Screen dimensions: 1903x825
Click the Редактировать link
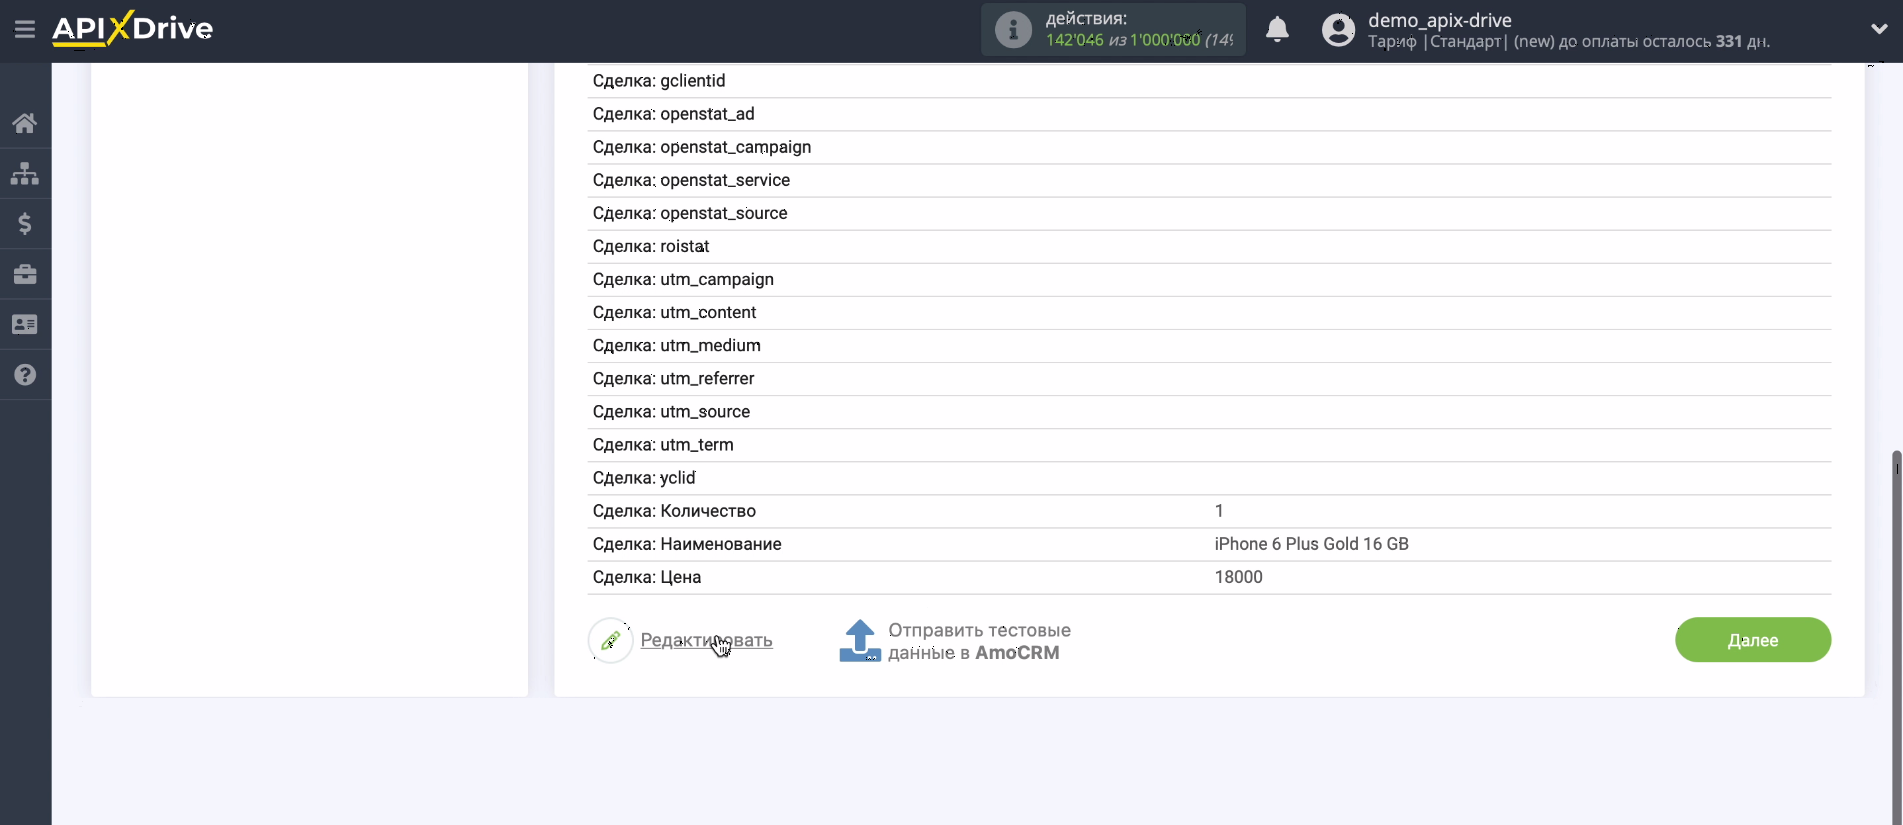coord(706,640)
